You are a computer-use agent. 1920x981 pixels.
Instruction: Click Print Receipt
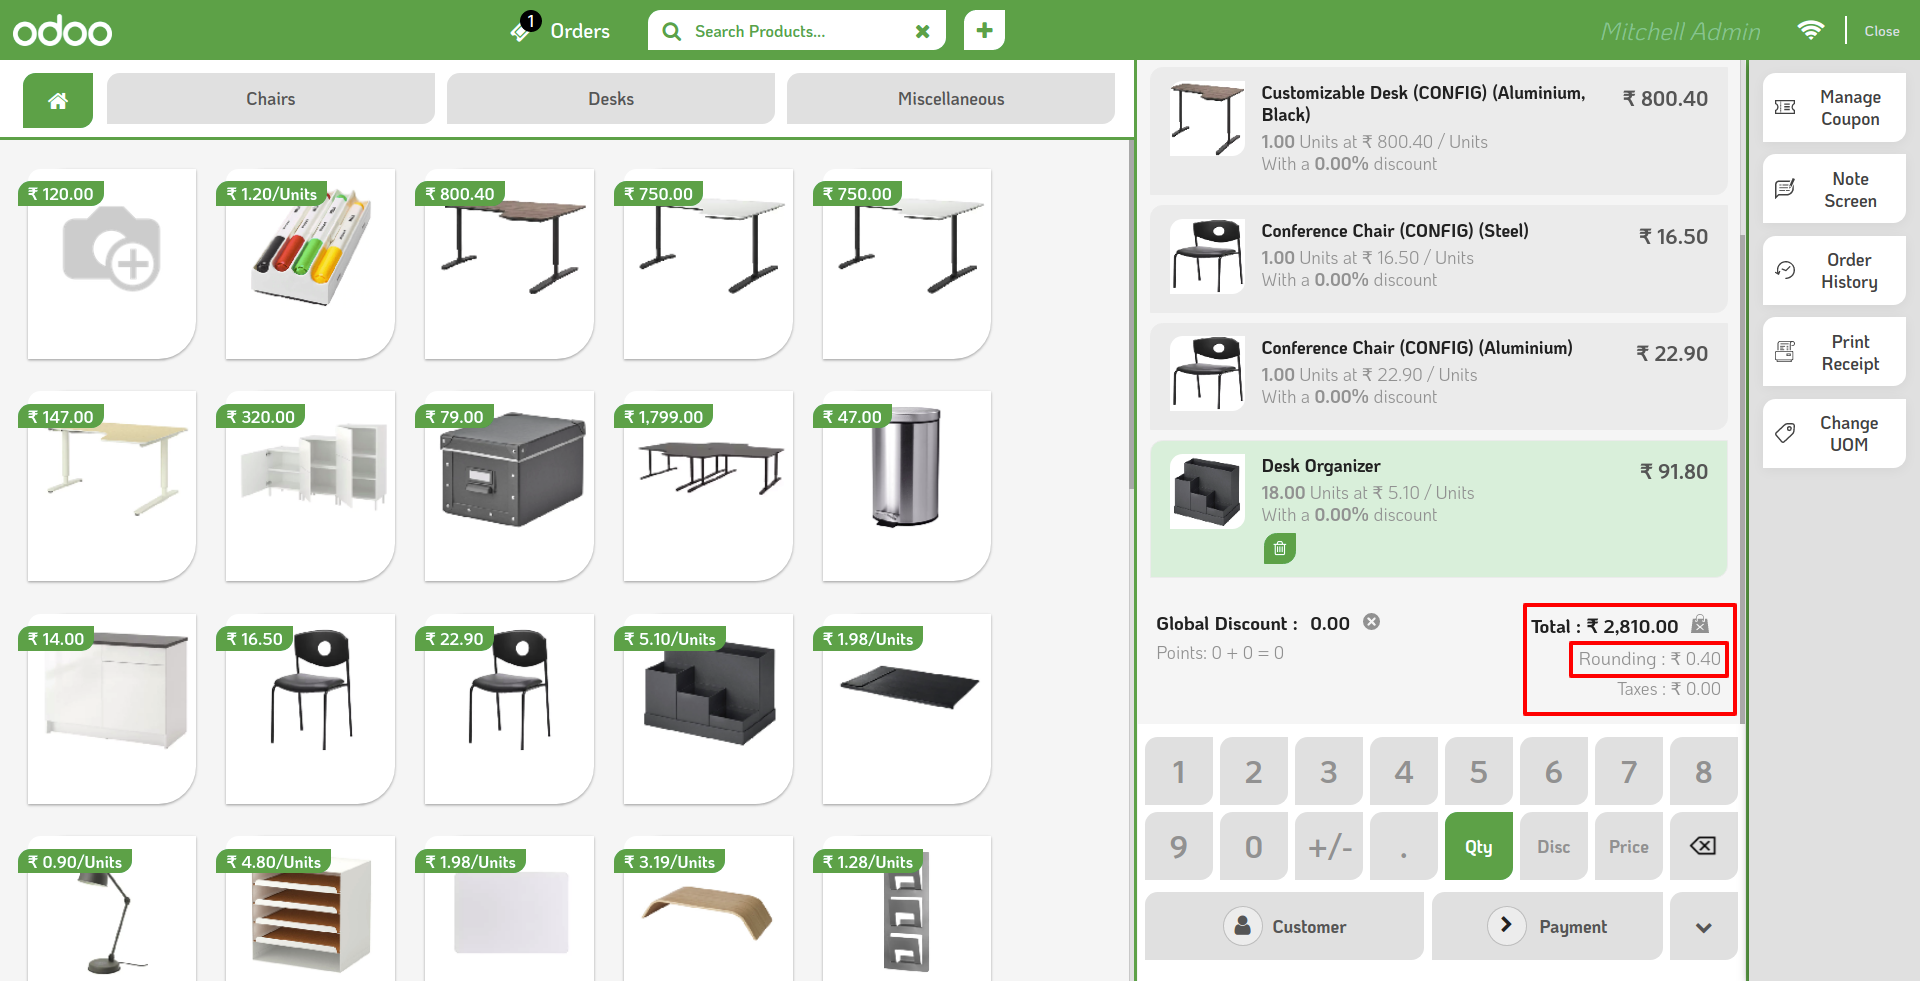click(x=1834, y=352)
